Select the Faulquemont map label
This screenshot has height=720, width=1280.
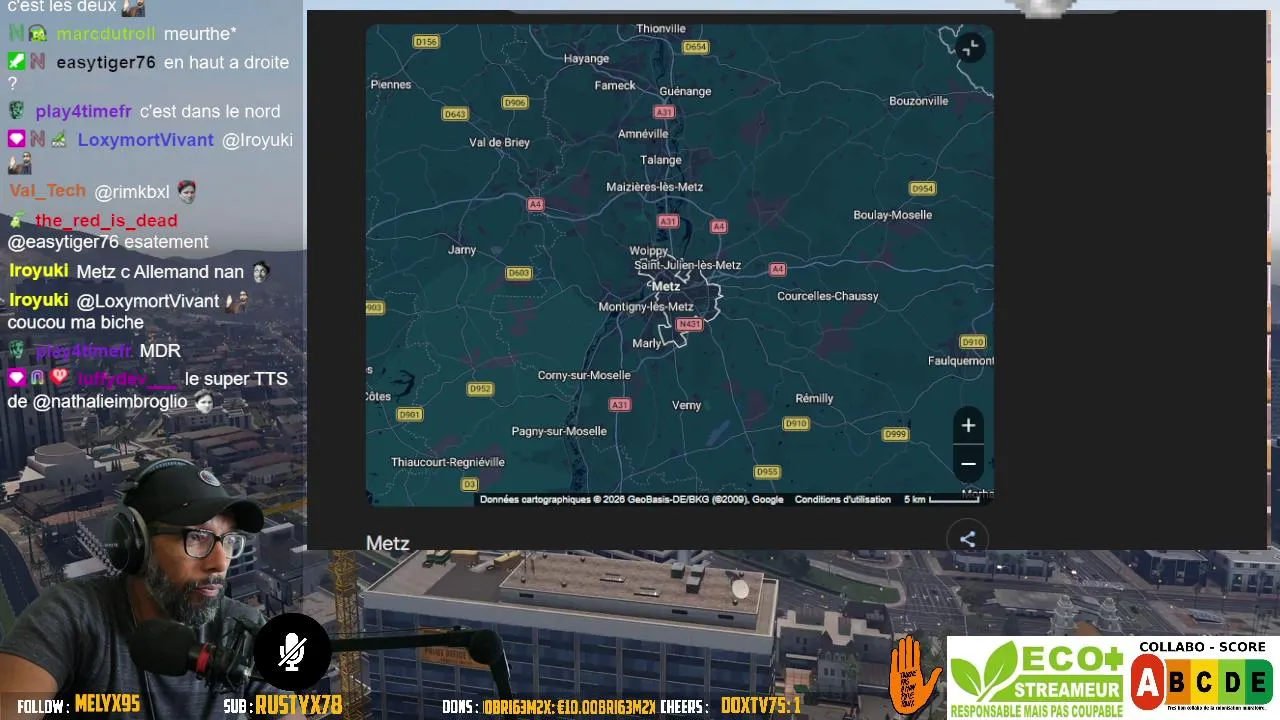[961, 360]
